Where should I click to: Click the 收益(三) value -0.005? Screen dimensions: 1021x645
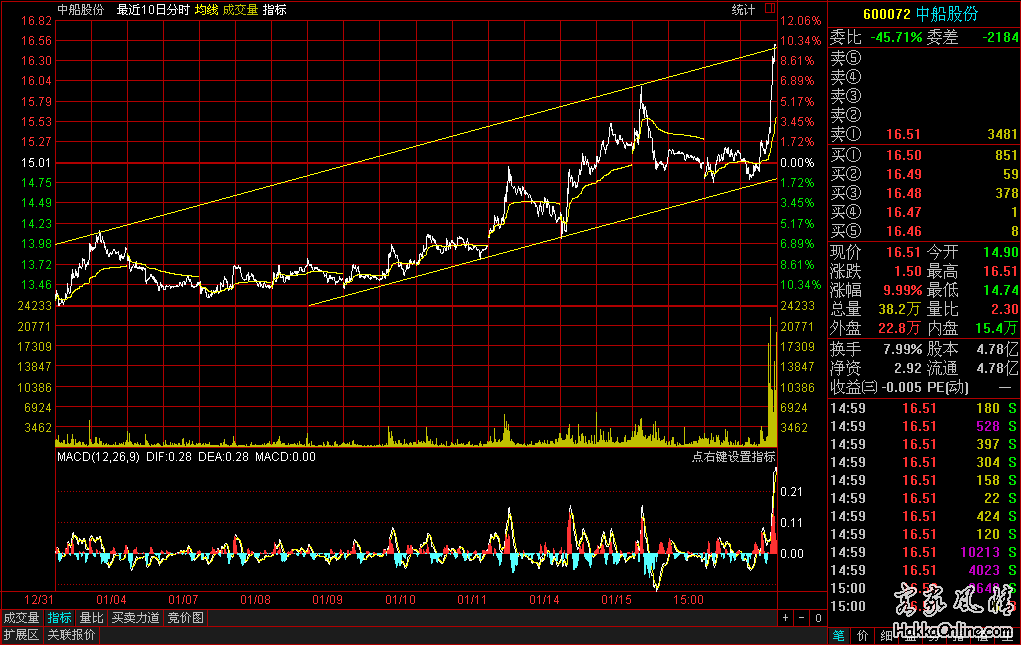[902, 387]
